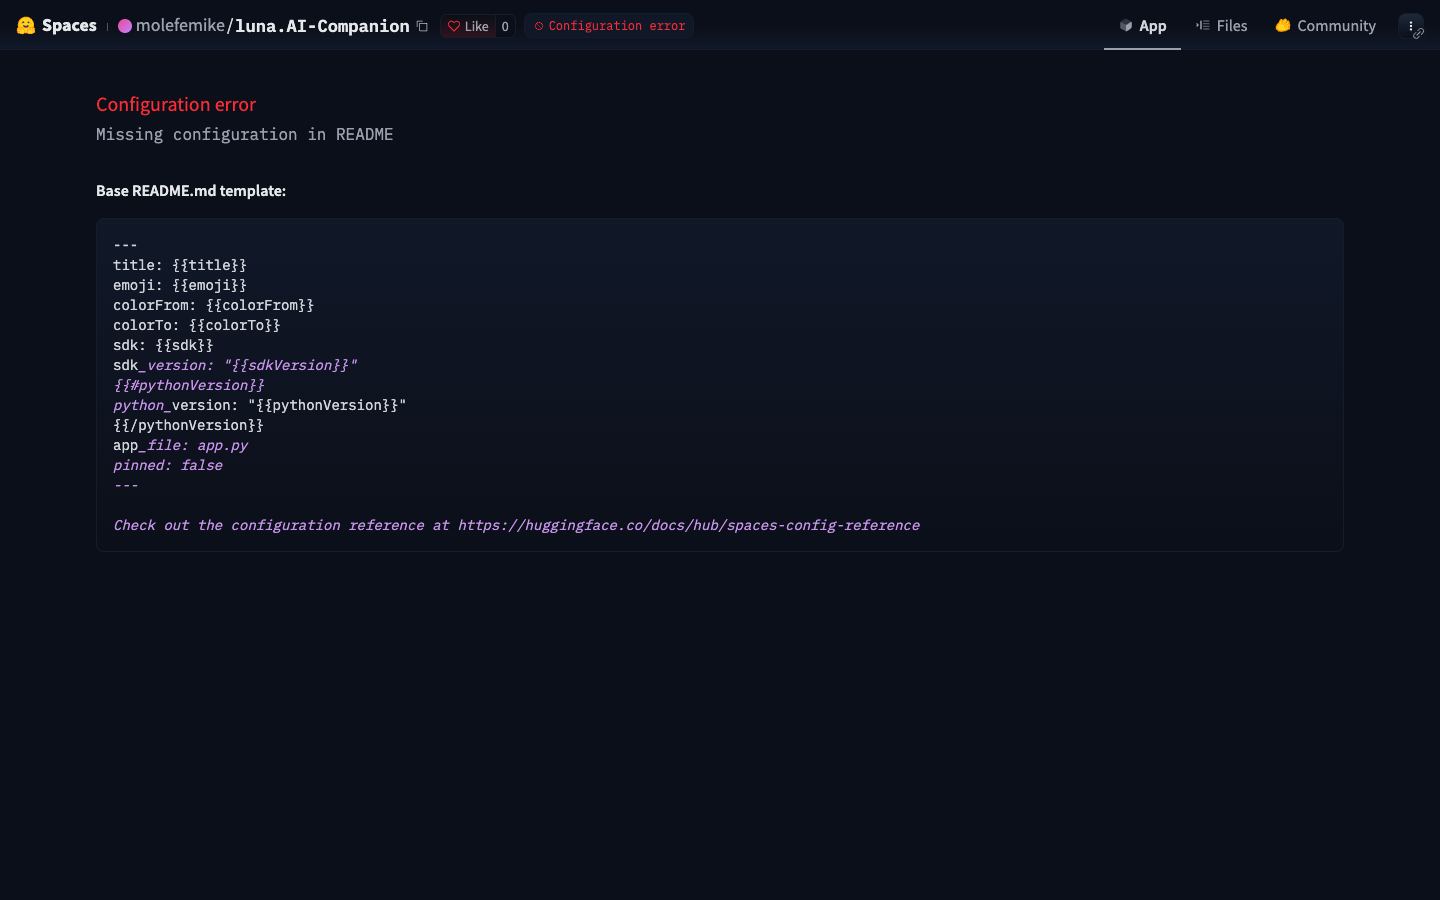Click the Hugging Face logo icon
Image resolution: width=1440 pixels, height=900 pixels.
[26, 26]
